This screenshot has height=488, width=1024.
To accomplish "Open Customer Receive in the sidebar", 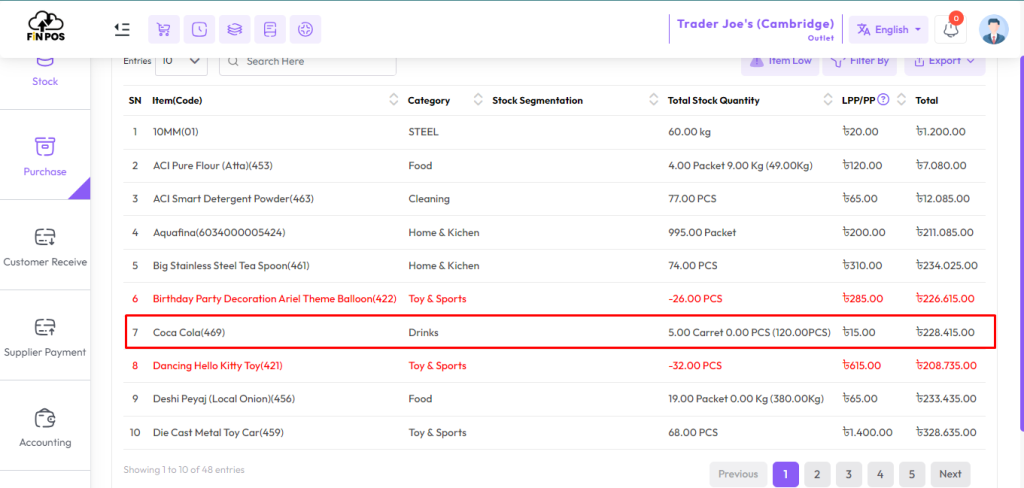I will [45, 247].
